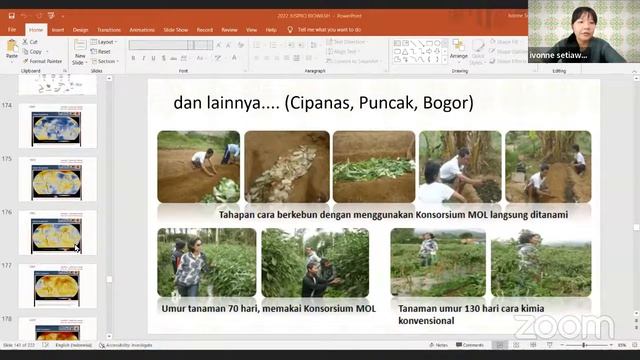The height and width of the screenshot is (360, 640).
Task: Go to the Slide Show tab
Action: coord(176,30)
